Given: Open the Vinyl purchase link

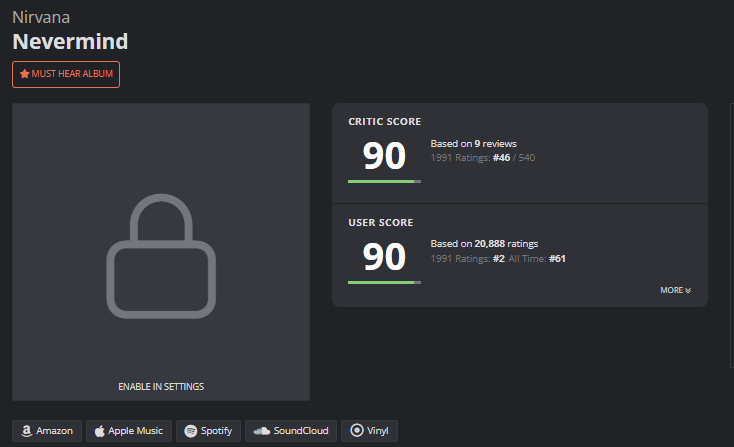Looking at the screenshot, I should click(x=369, y=431).
